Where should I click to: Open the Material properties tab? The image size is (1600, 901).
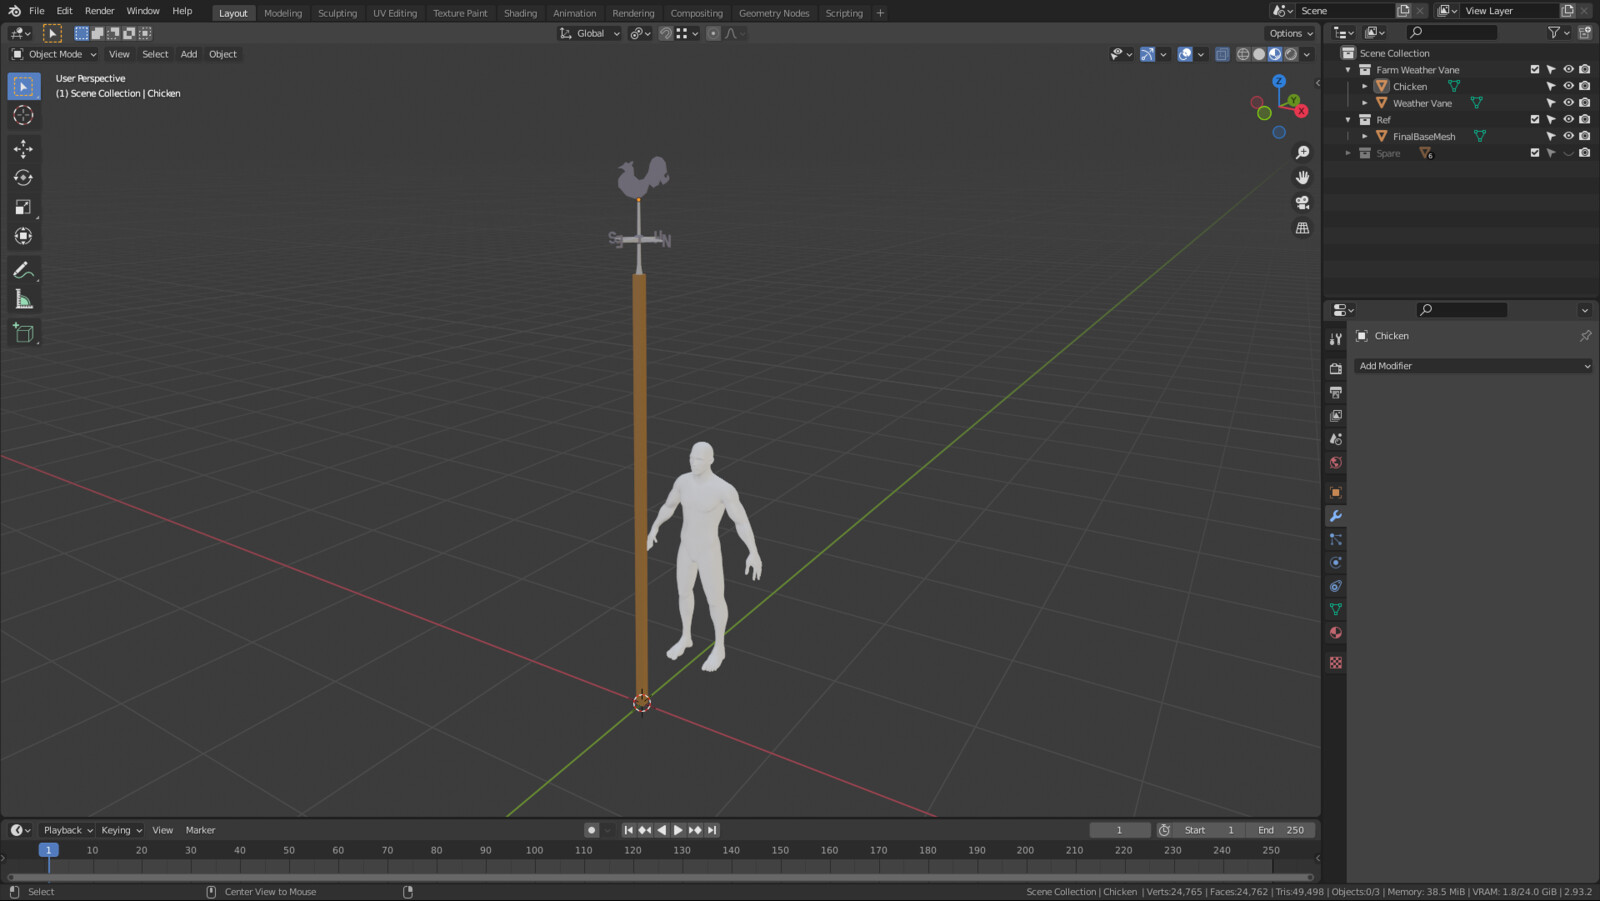pos(1335,633)
